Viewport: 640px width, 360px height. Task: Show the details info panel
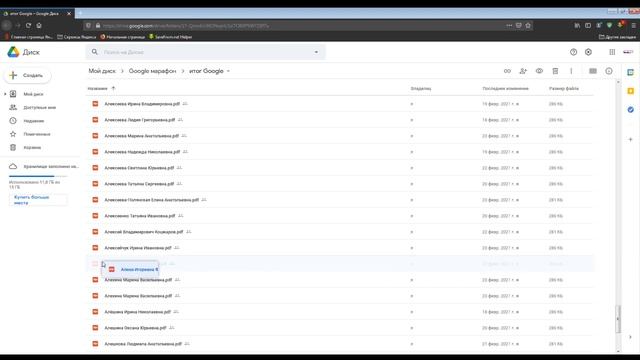(609, 71)
